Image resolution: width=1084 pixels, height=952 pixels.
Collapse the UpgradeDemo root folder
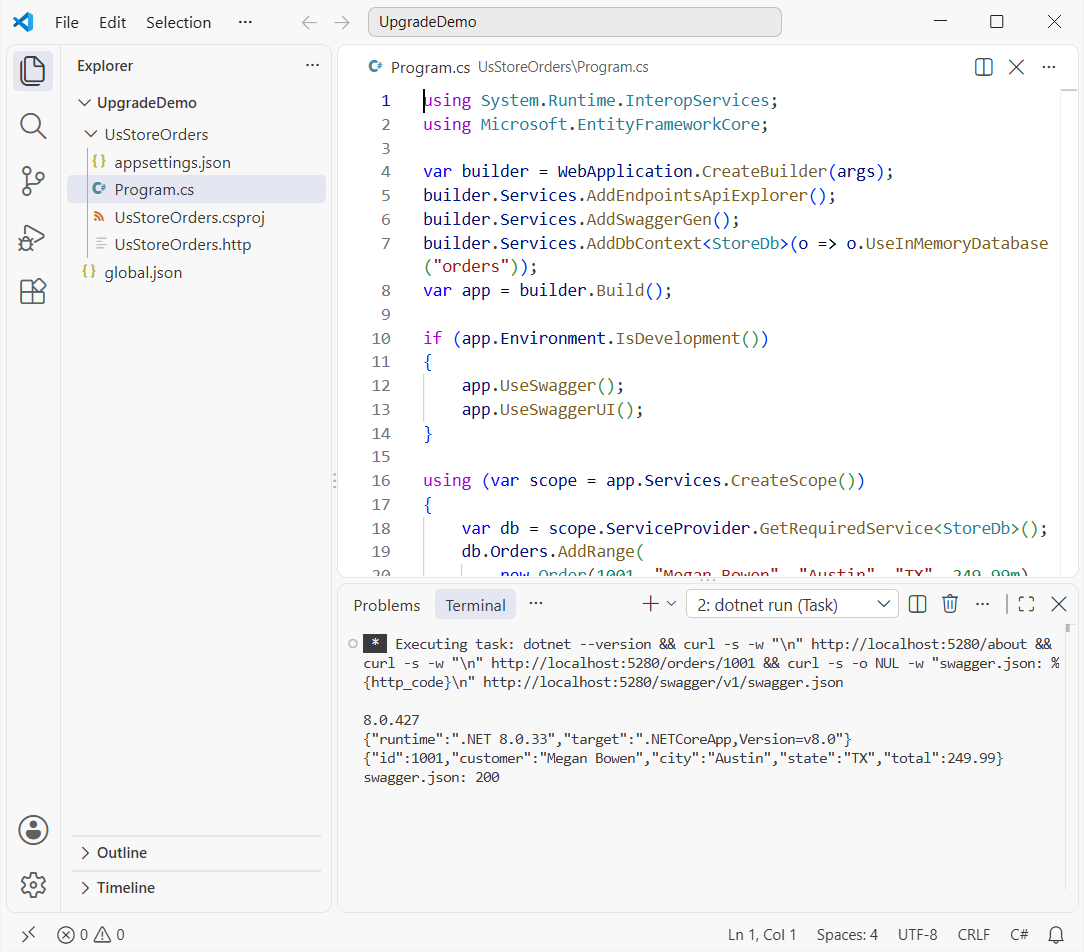(85, 102)
